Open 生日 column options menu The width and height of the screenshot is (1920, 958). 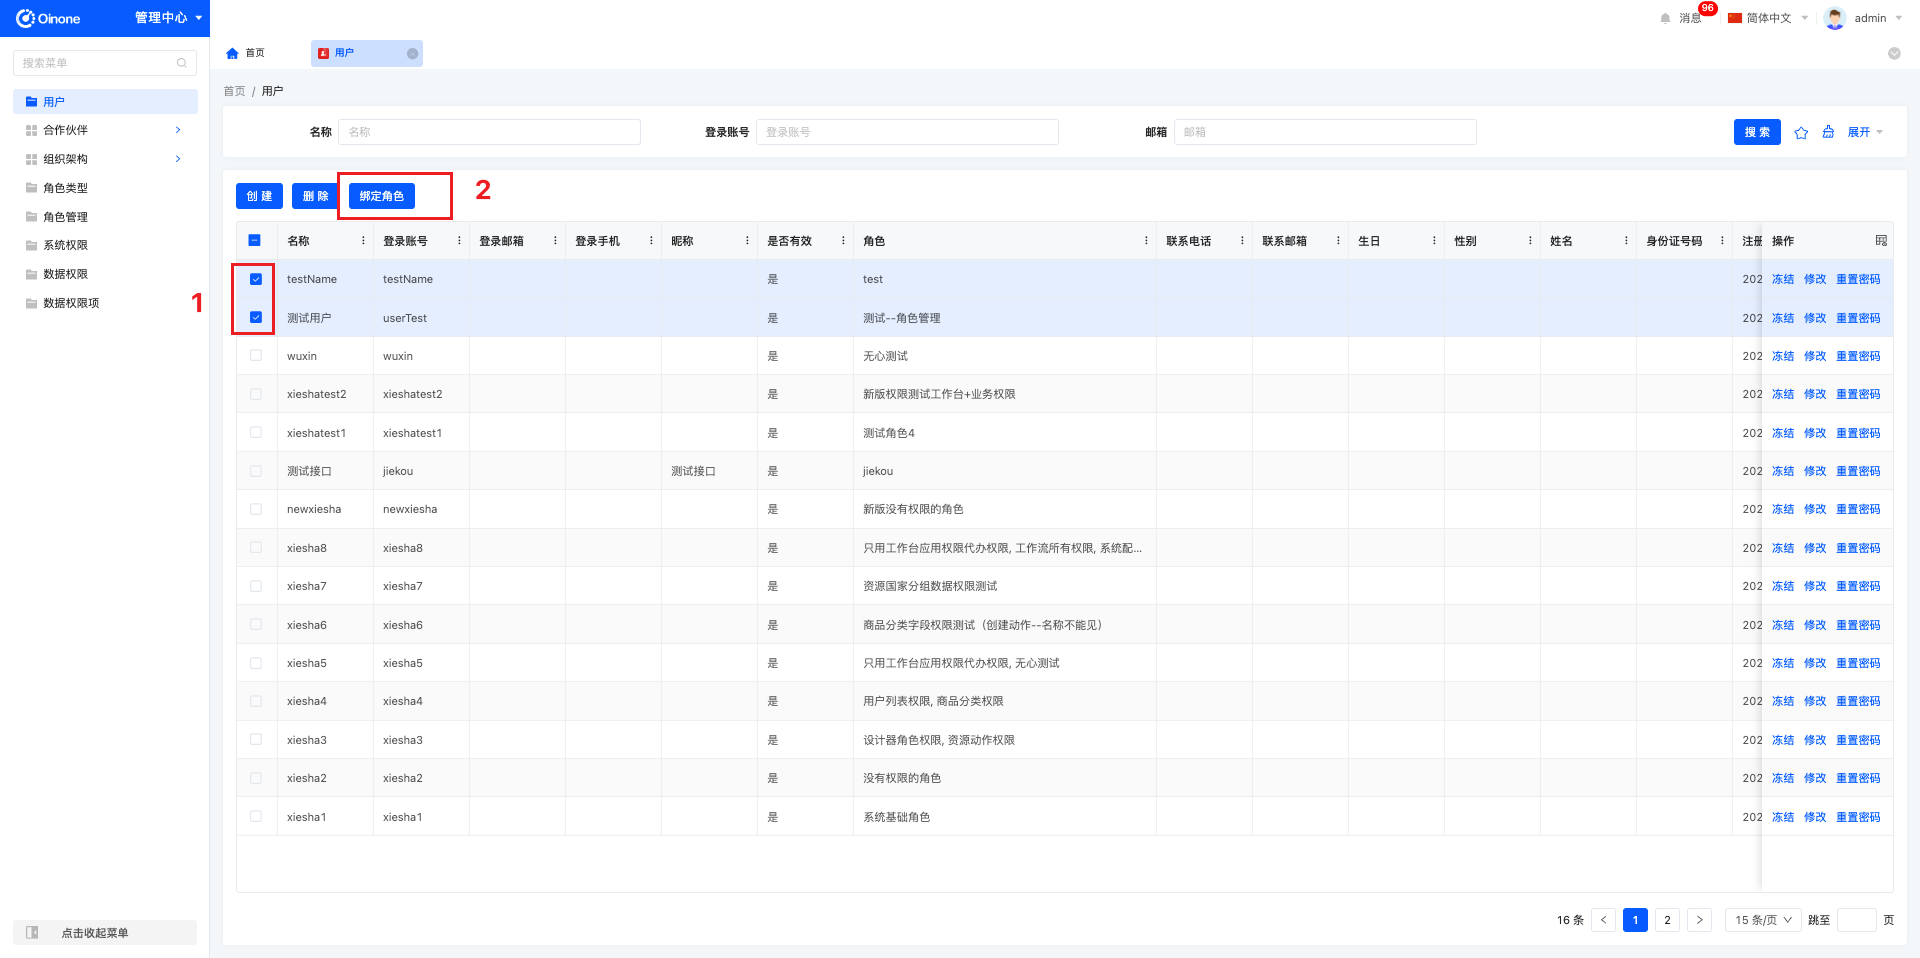tap(1434, 241)
